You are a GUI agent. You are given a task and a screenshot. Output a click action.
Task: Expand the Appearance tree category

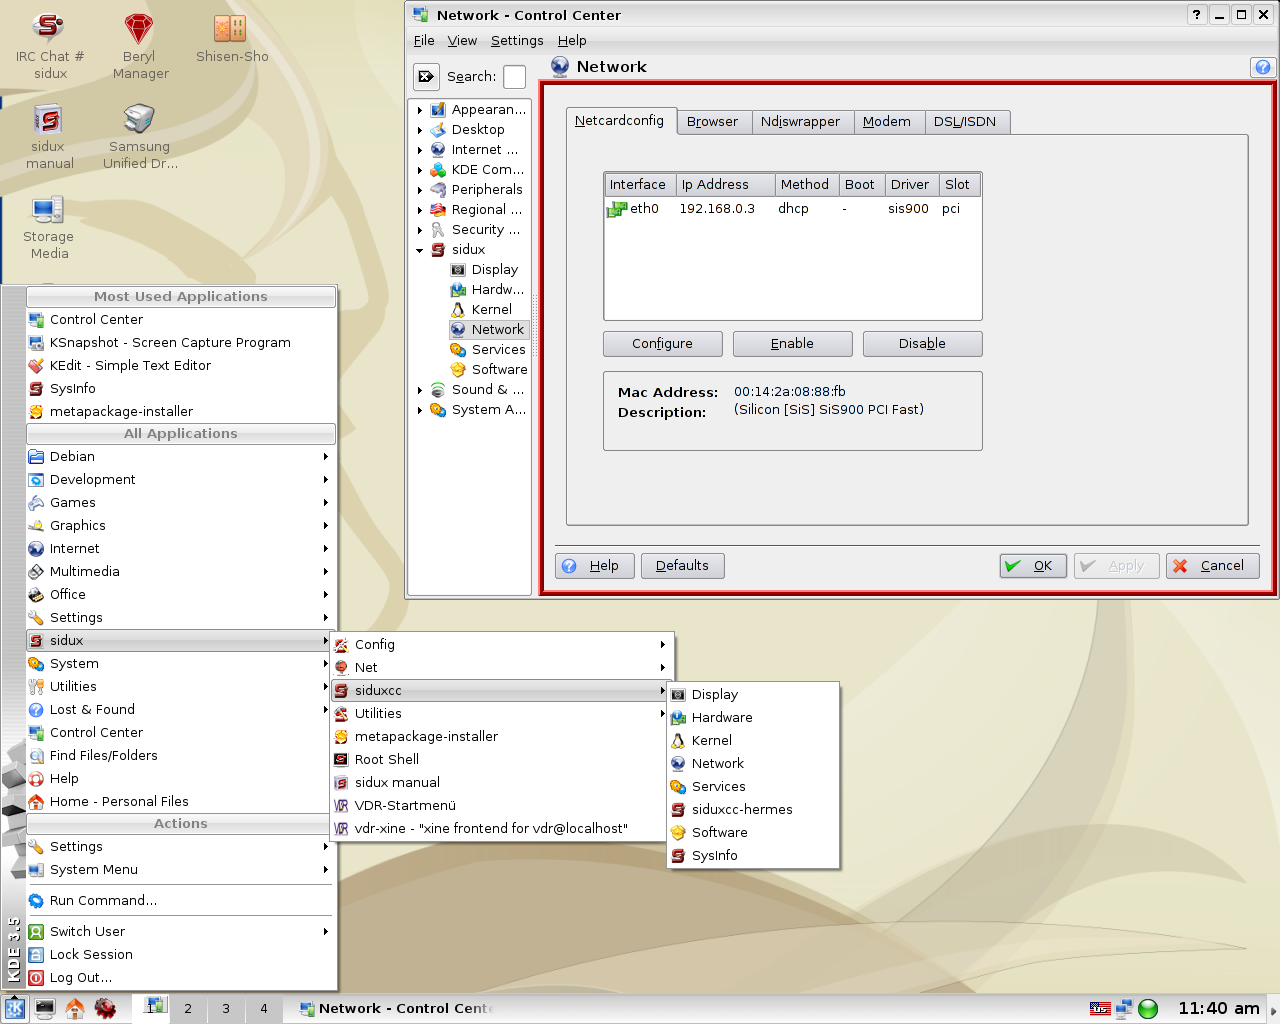420,110
